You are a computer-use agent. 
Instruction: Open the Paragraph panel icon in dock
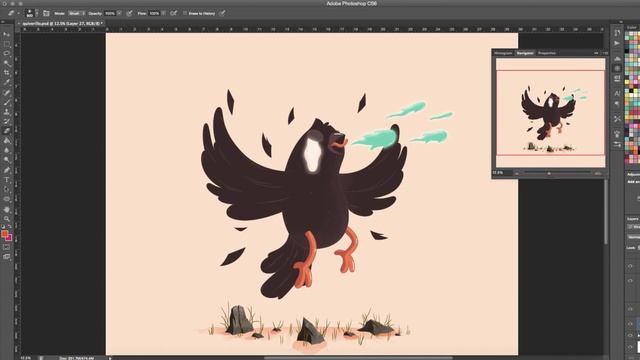(617, 104)
